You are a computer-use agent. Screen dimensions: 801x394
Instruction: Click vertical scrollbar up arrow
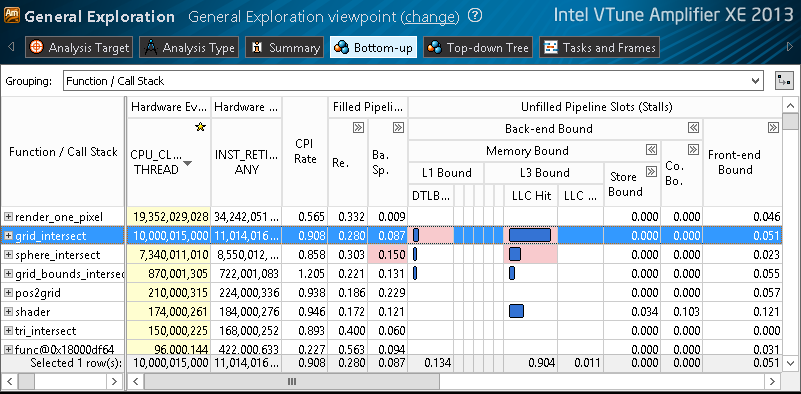click(x=791, y=106)
